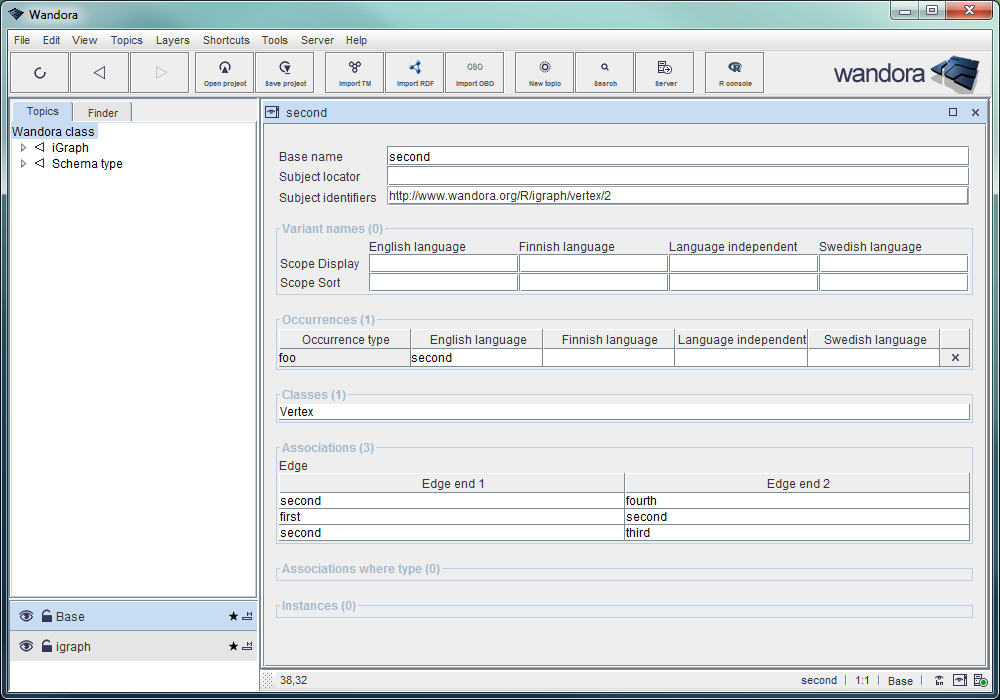Toggle the lock on the igraph layer
Viewport: 1000px width, 700px height.
[46, 647]
